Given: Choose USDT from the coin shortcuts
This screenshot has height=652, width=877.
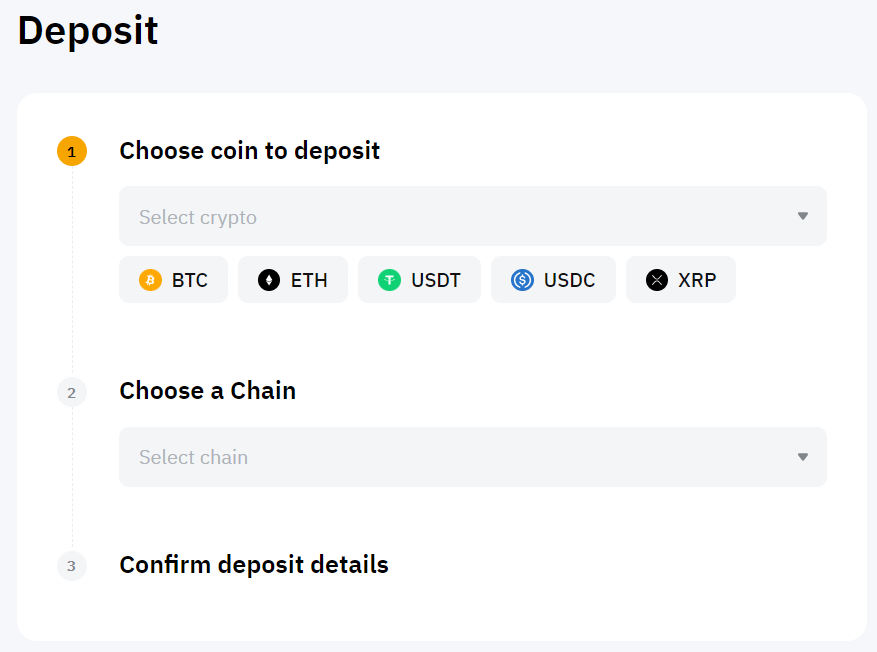Looking at the screenshot, I should (419, 280).
